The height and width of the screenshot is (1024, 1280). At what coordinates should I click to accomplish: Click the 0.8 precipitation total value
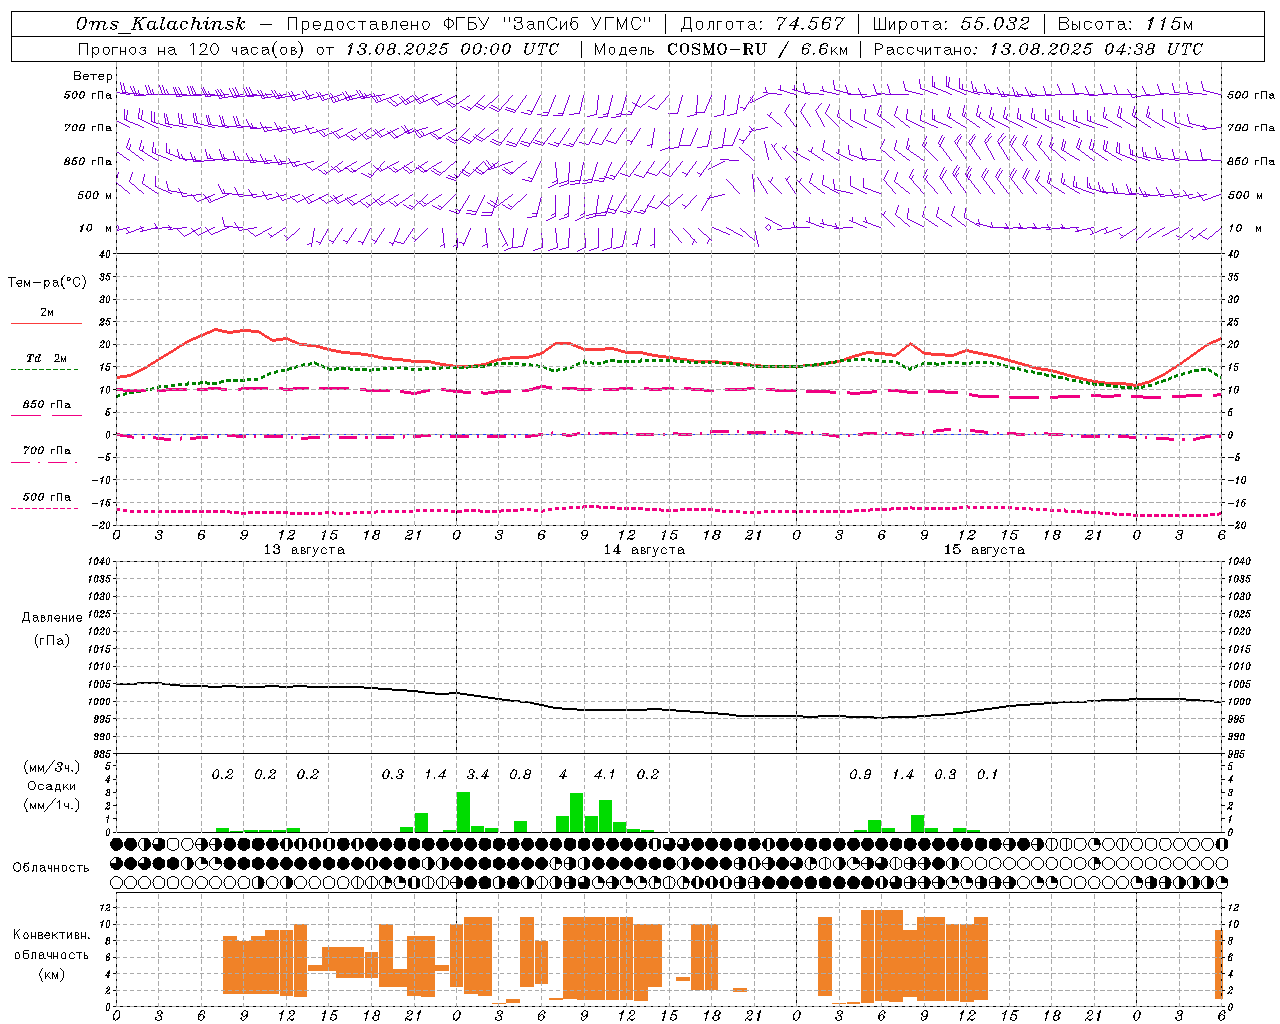point(520,774)
